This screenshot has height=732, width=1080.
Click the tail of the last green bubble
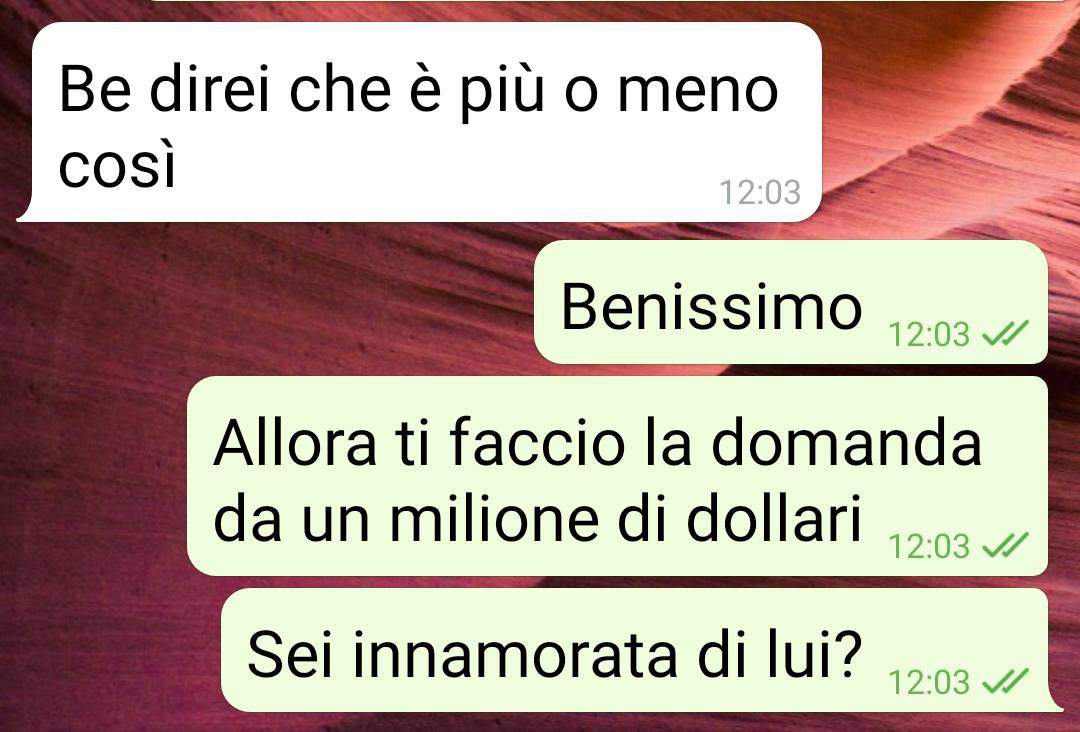(x=1054, y=704)
